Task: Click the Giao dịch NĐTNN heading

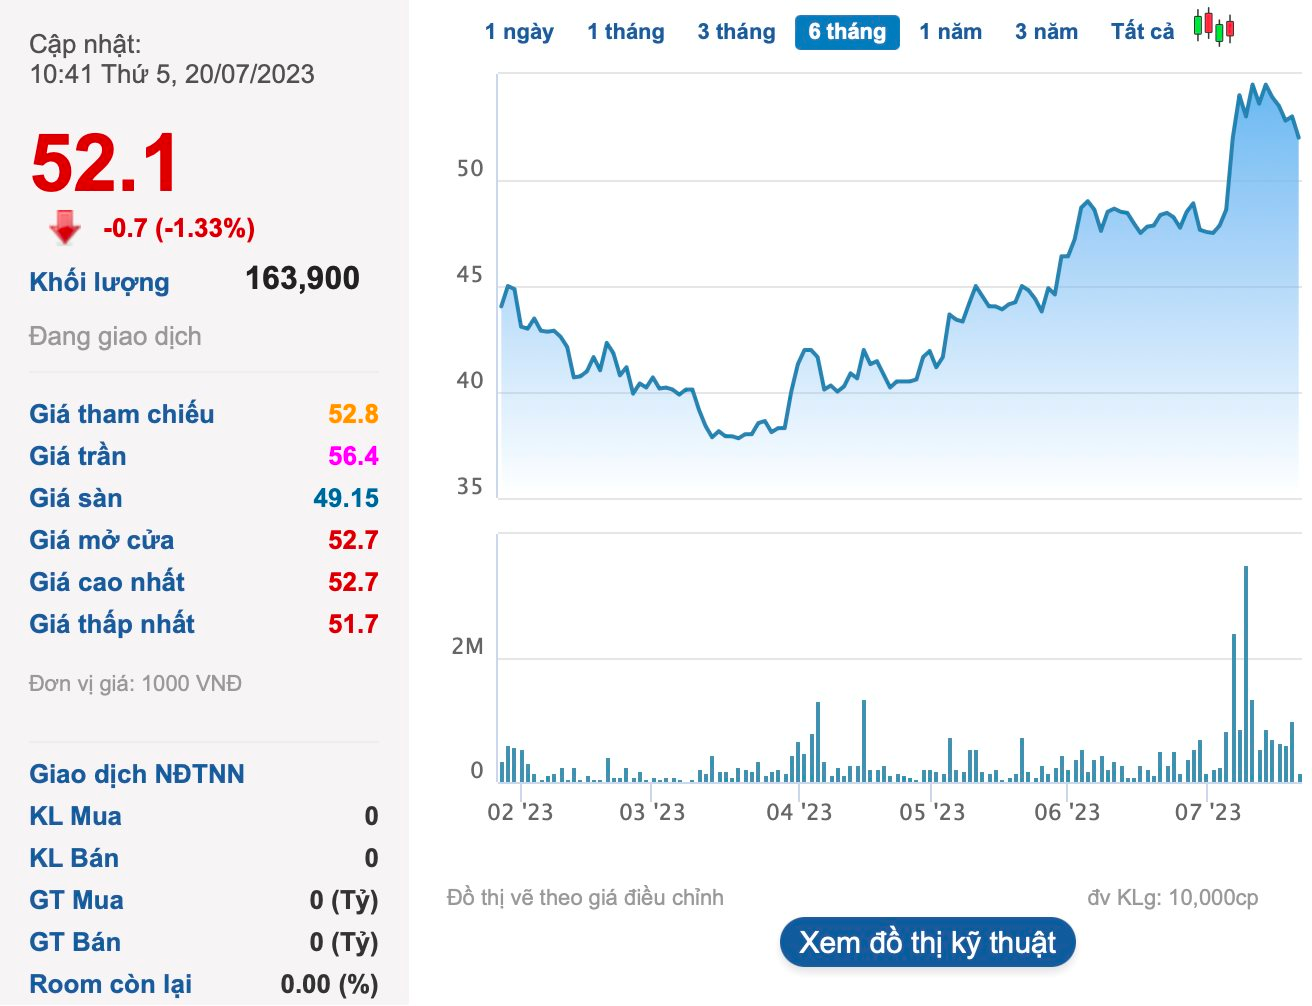Action: (x=137, y=774)
